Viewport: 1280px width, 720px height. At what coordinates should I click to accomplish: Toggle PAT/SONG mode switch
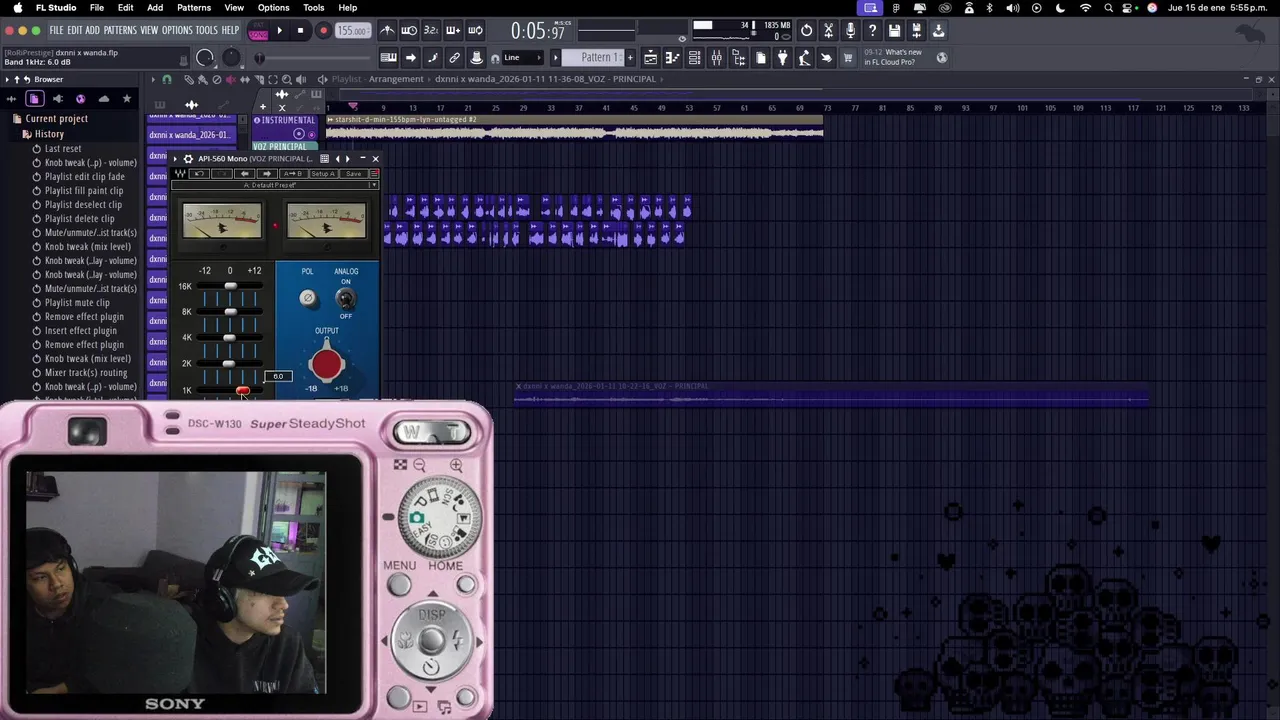pyautogui.click(x=257, y=31)
